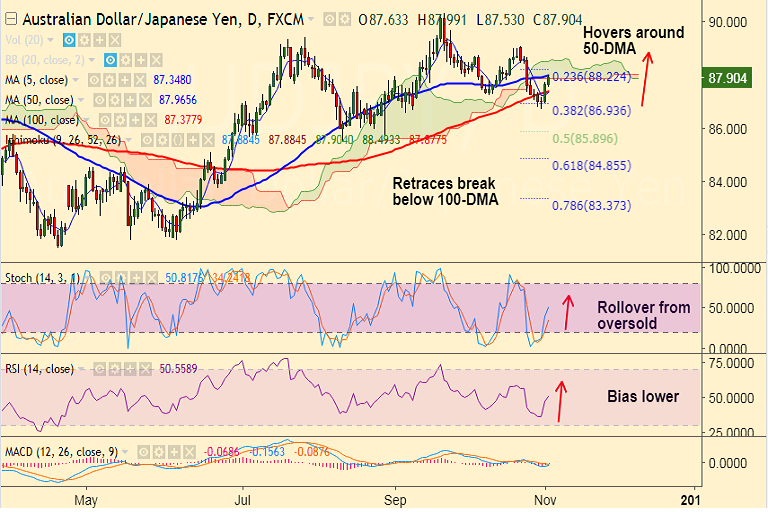Screen dimensions: 768x512
Task: Open Stoch (14, 3, 1) settings gear
Action: (121, 278)
